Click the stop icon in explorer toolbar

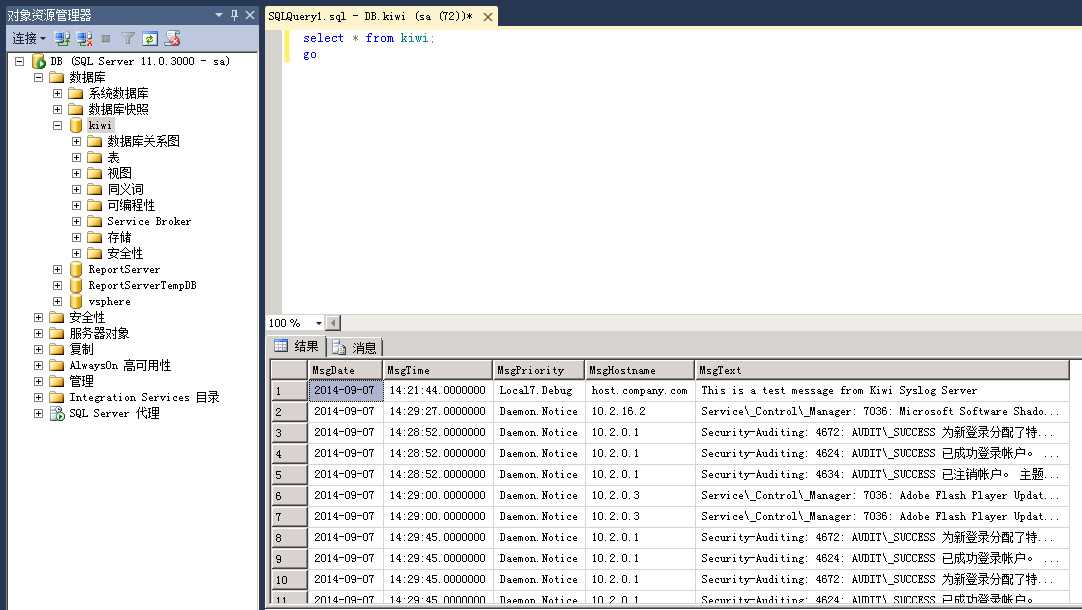point(106,39)
